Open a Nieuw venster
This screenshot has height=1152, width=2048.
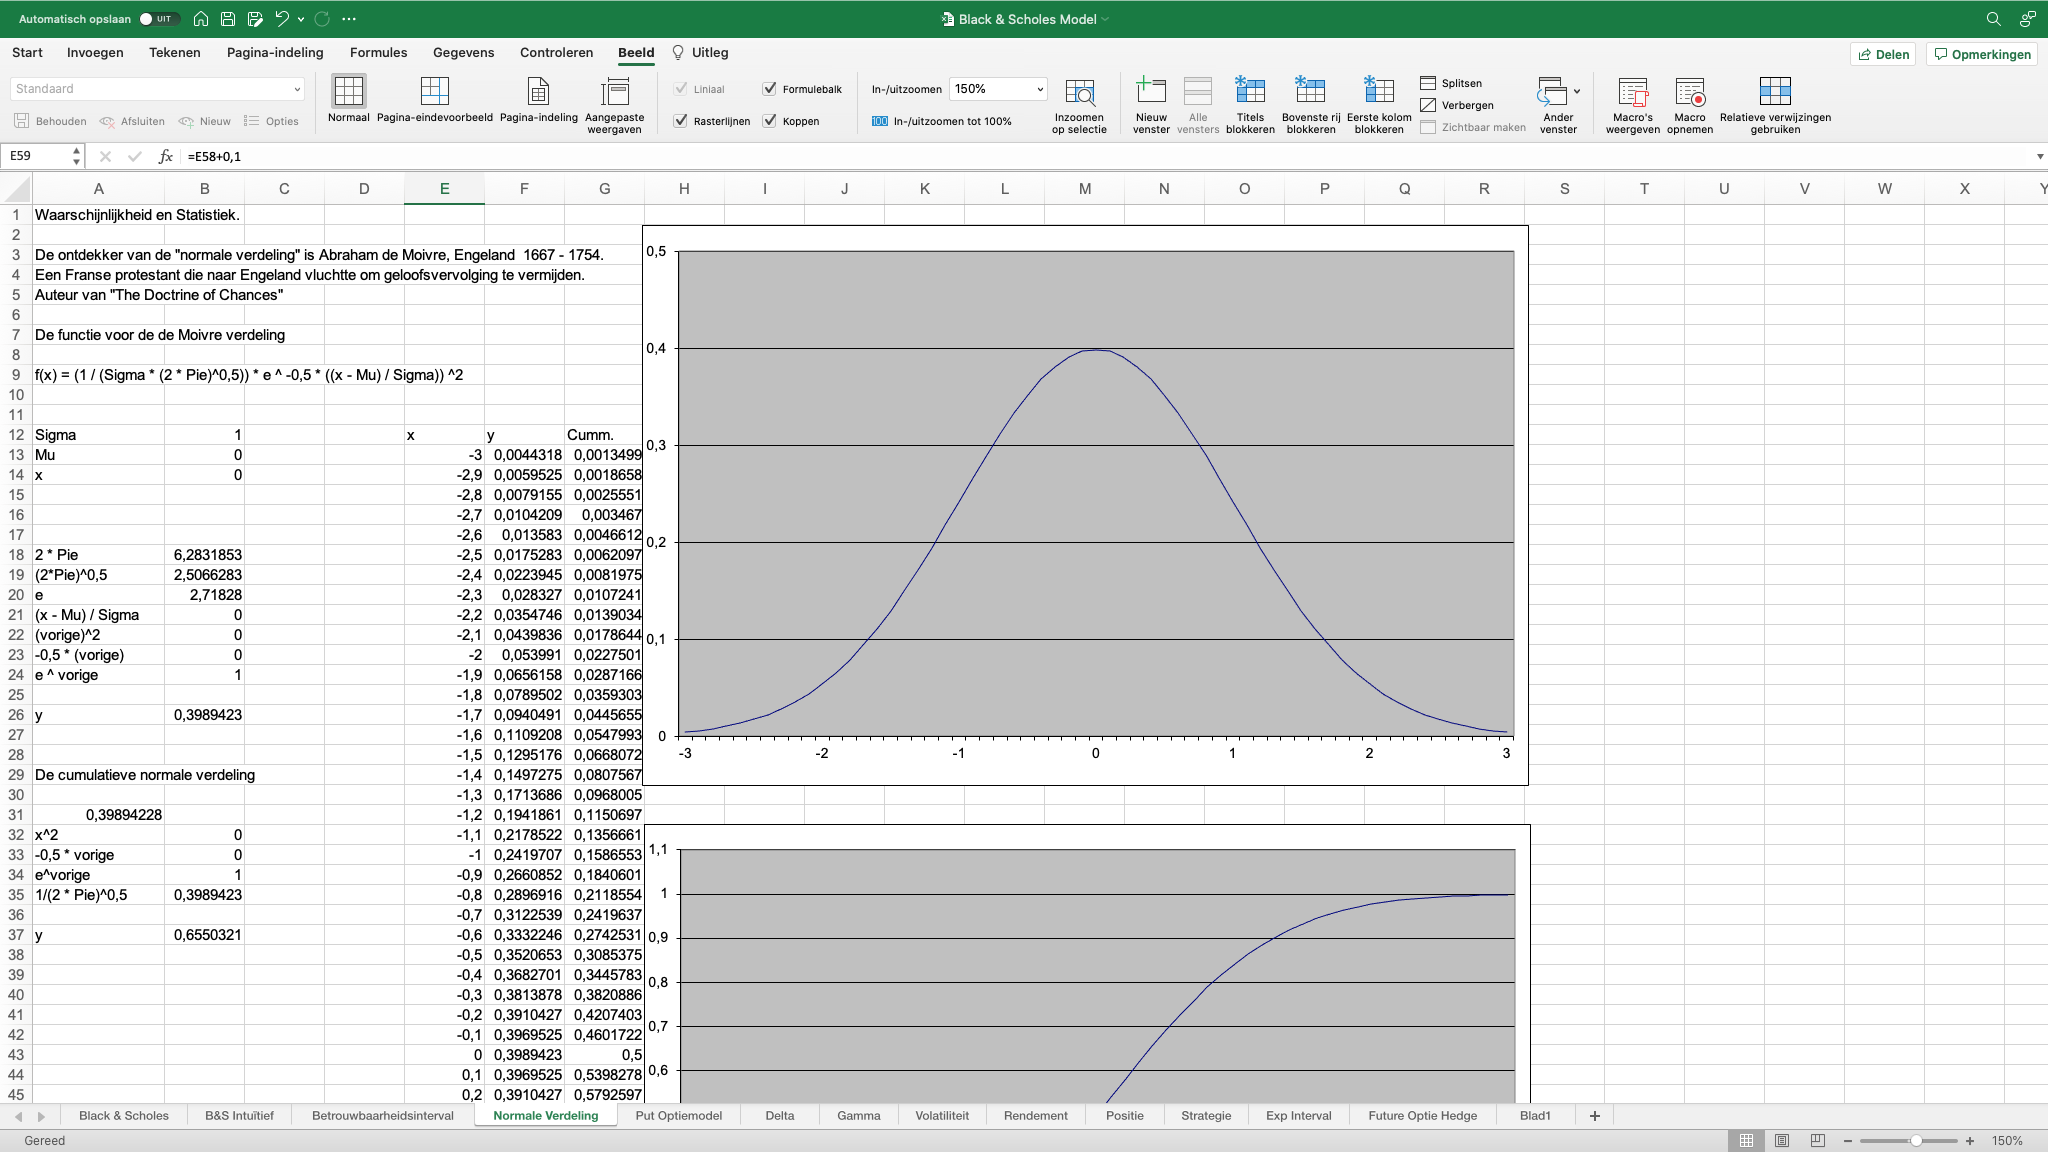click(x=1151, y=92)
